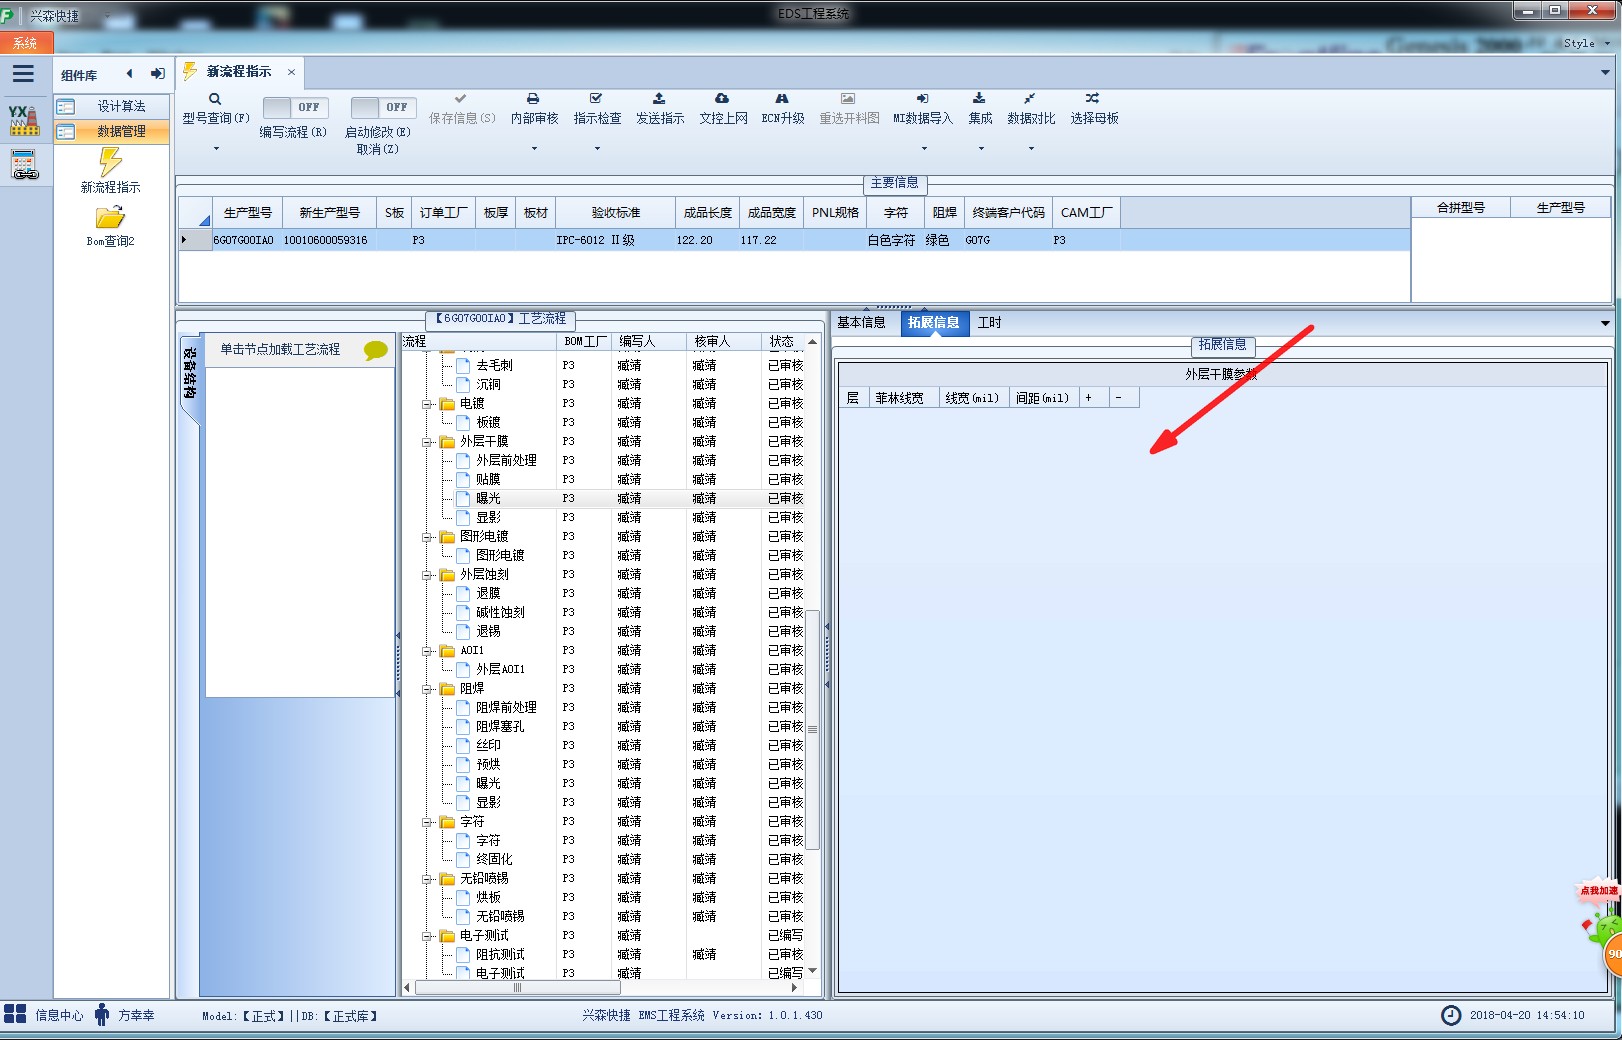Collapse the 外层蚀刻 tree node
This screenshot has width=1622, height=1040.
427,575
